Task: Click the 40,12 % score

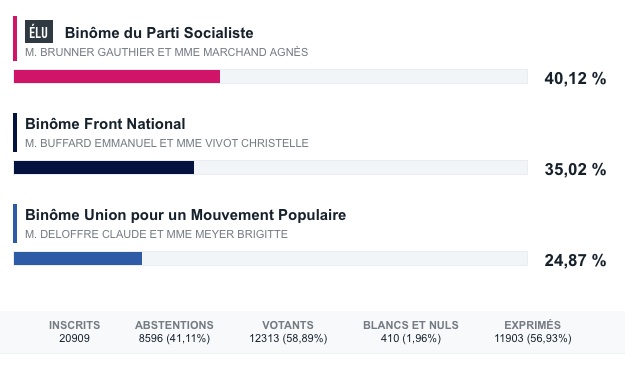Action: (x=575, y=78)
